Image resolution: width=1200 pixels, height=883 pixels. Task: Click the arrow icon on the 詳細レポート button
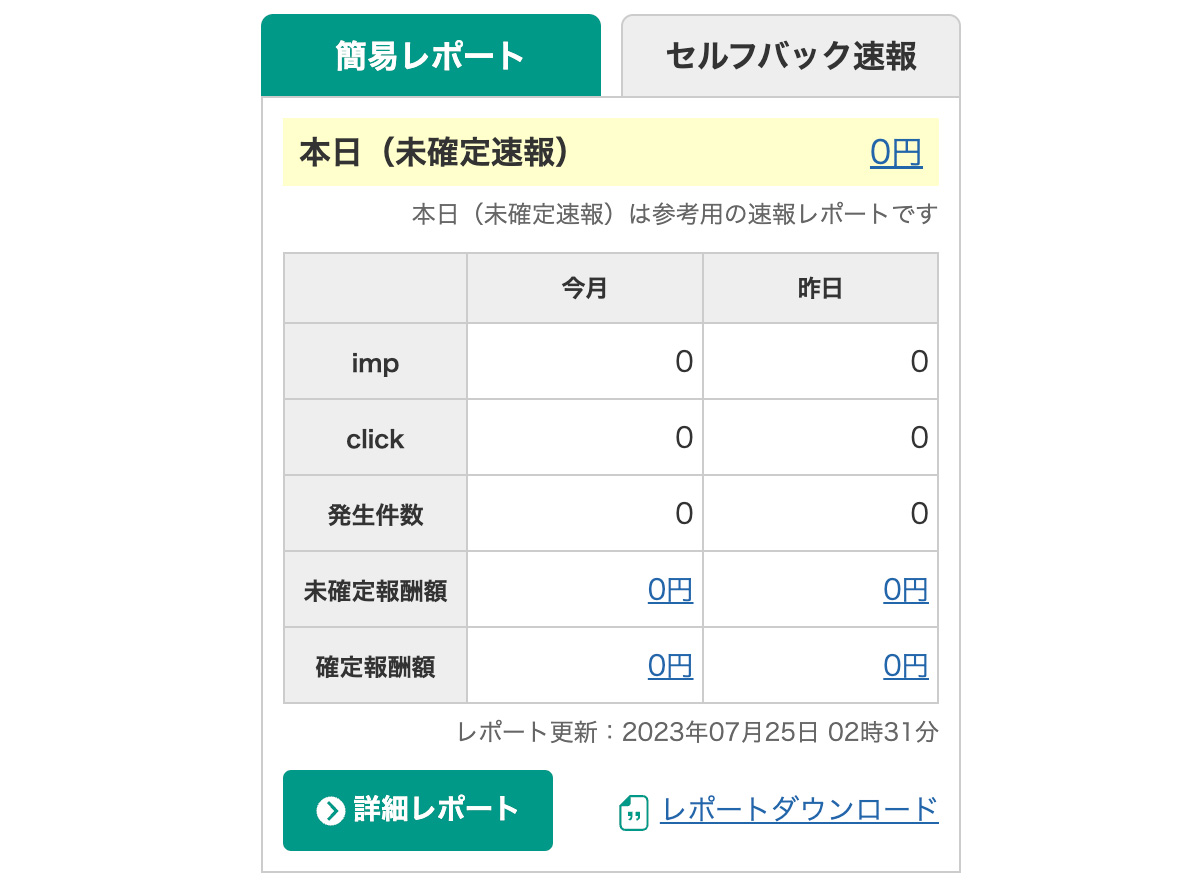[330, 810]
